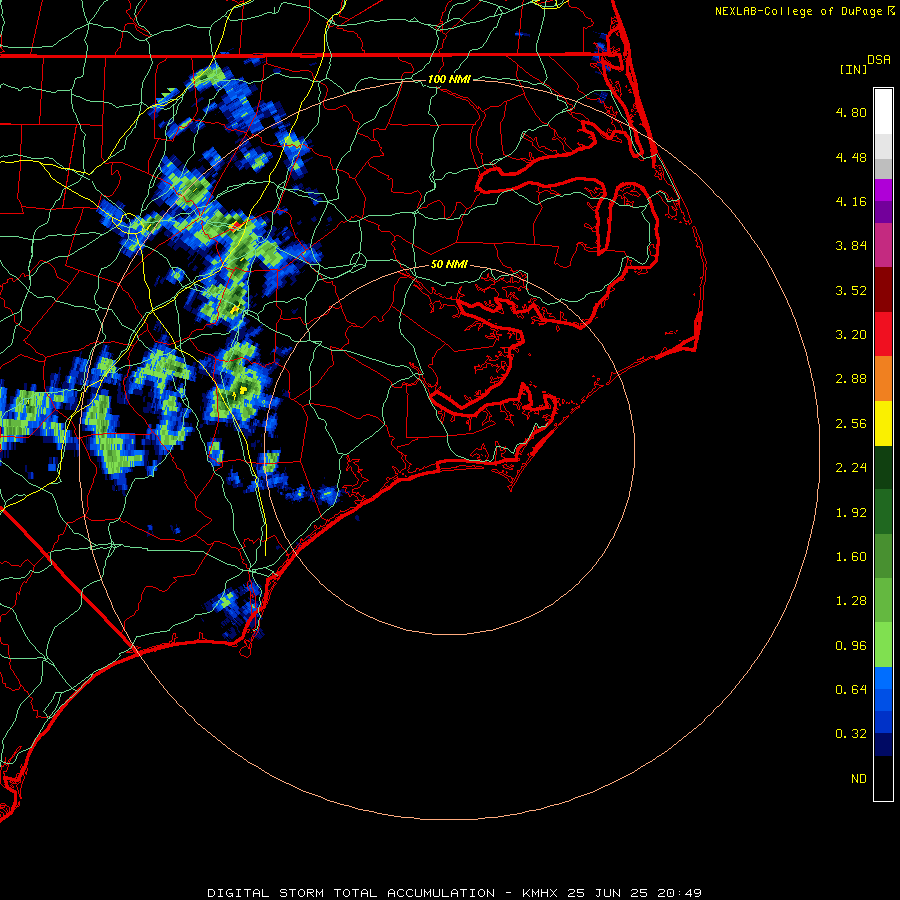Click the 0.64 legend value
This screenshot has width=900, height=900.
851,689
